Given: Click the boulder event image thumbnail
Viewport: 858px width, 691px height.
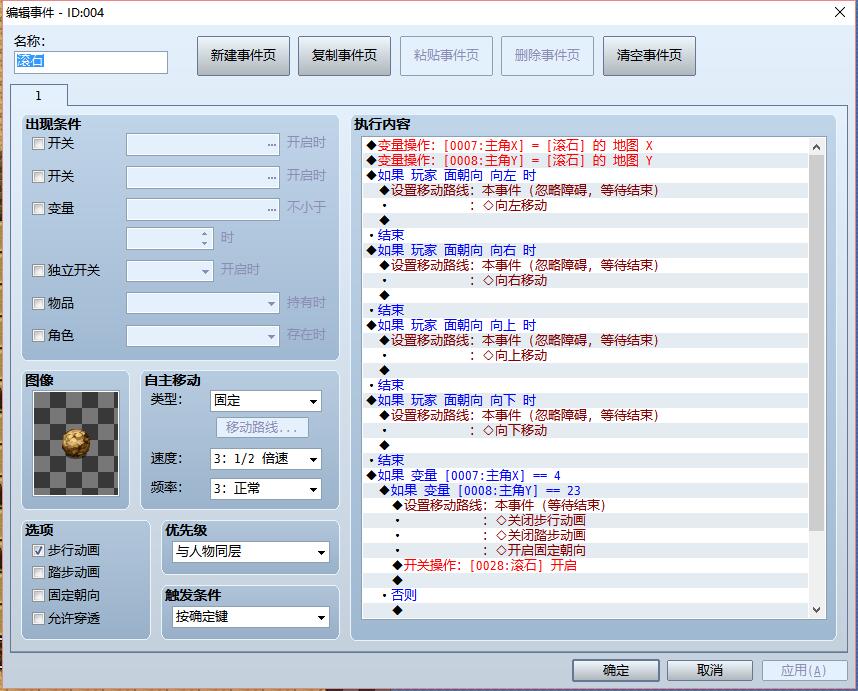Looking at the screenshot, I should 76,443.
